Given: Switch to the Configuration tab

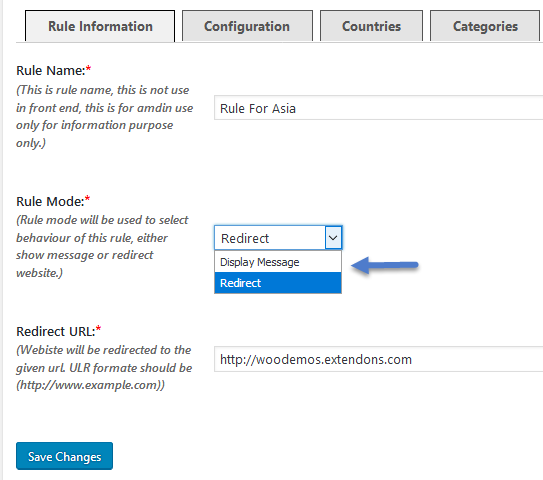Looking at the screenshot, I should [x=247, y=26].
